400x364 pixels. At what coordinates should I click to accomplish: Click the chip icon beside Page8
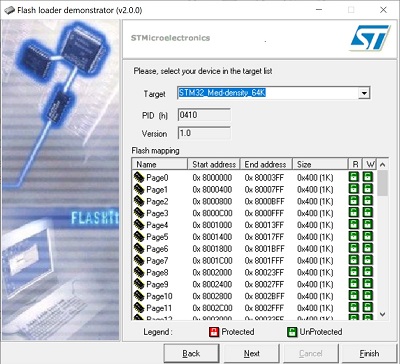tap(139, 272)
